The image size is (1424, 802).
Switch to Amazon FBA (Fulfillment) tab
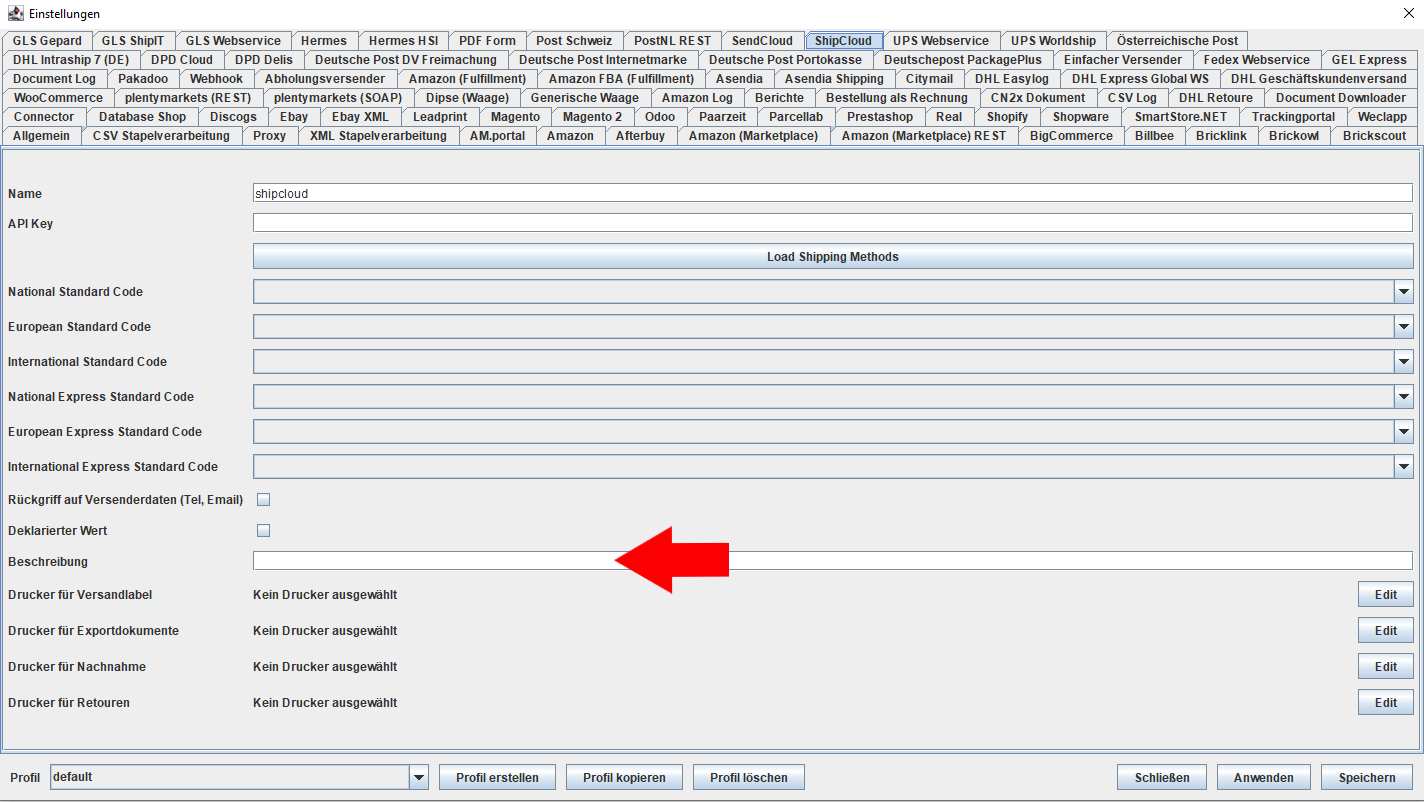[x=621, y=79]
